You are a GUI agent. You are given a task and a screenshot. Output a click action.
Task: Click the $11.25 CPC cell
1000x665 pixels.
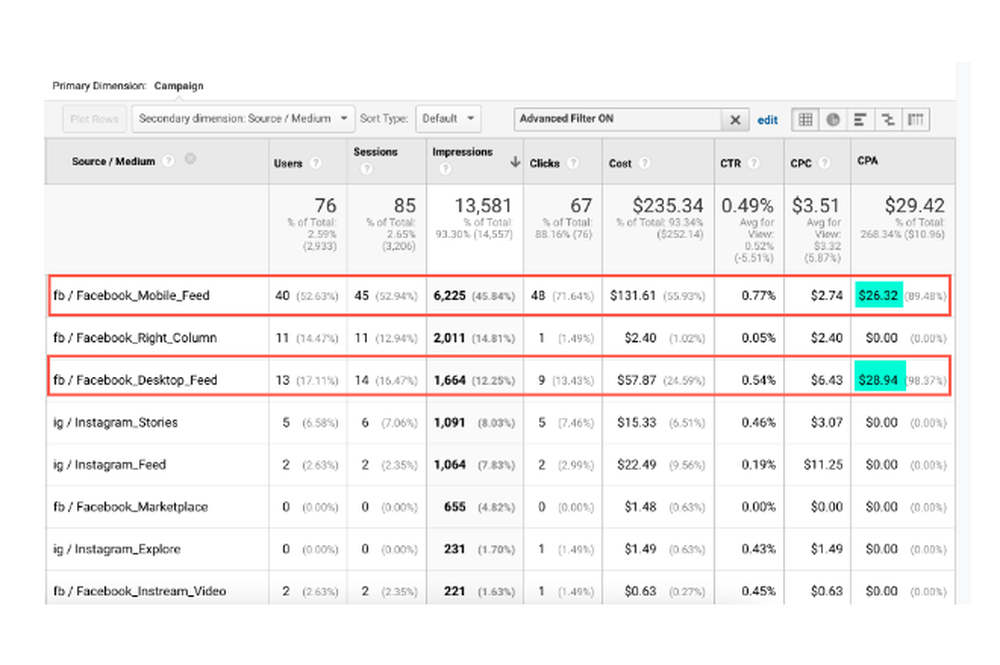tap(823, 465)
